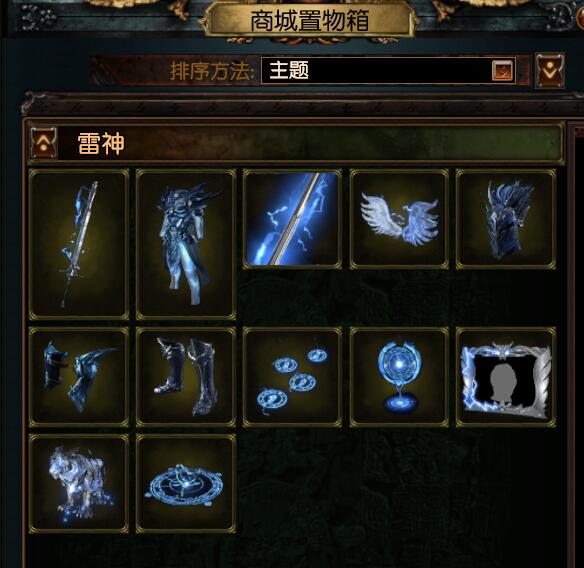Select the Thunder God helmet skin
Viewport: 584px width, 568px height.
point(506,219)
